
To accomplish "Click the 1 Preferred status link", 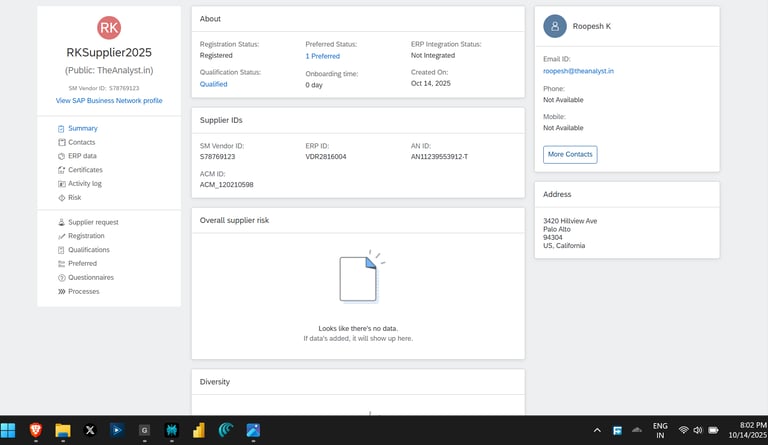I will click(322, 56).
